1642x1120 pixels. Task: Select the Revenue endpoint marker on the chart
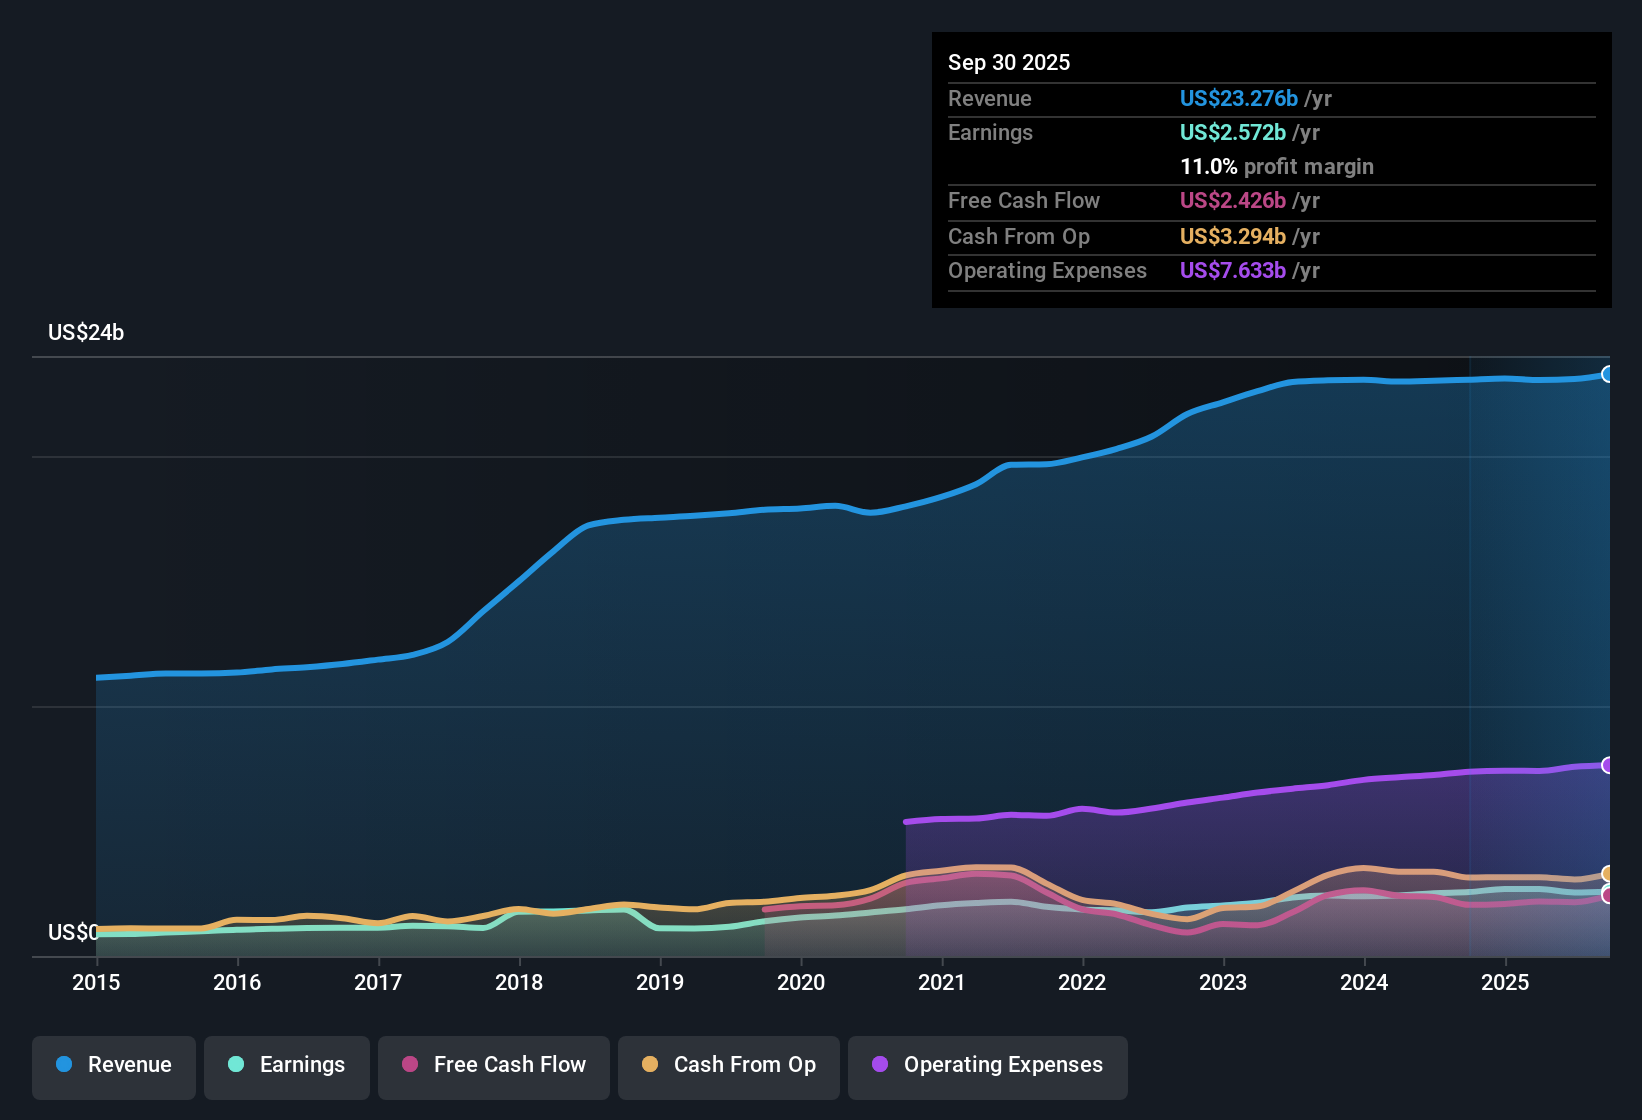[x=1608, y=374]
